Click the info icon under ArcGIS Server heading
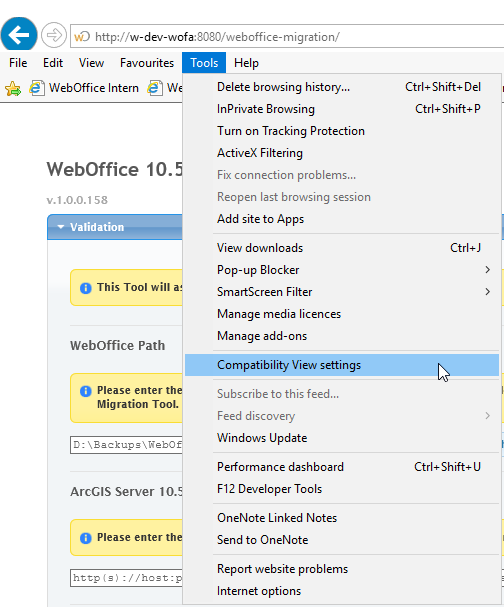Viewport: 504px width, 607px height. [x=86, y=538]
